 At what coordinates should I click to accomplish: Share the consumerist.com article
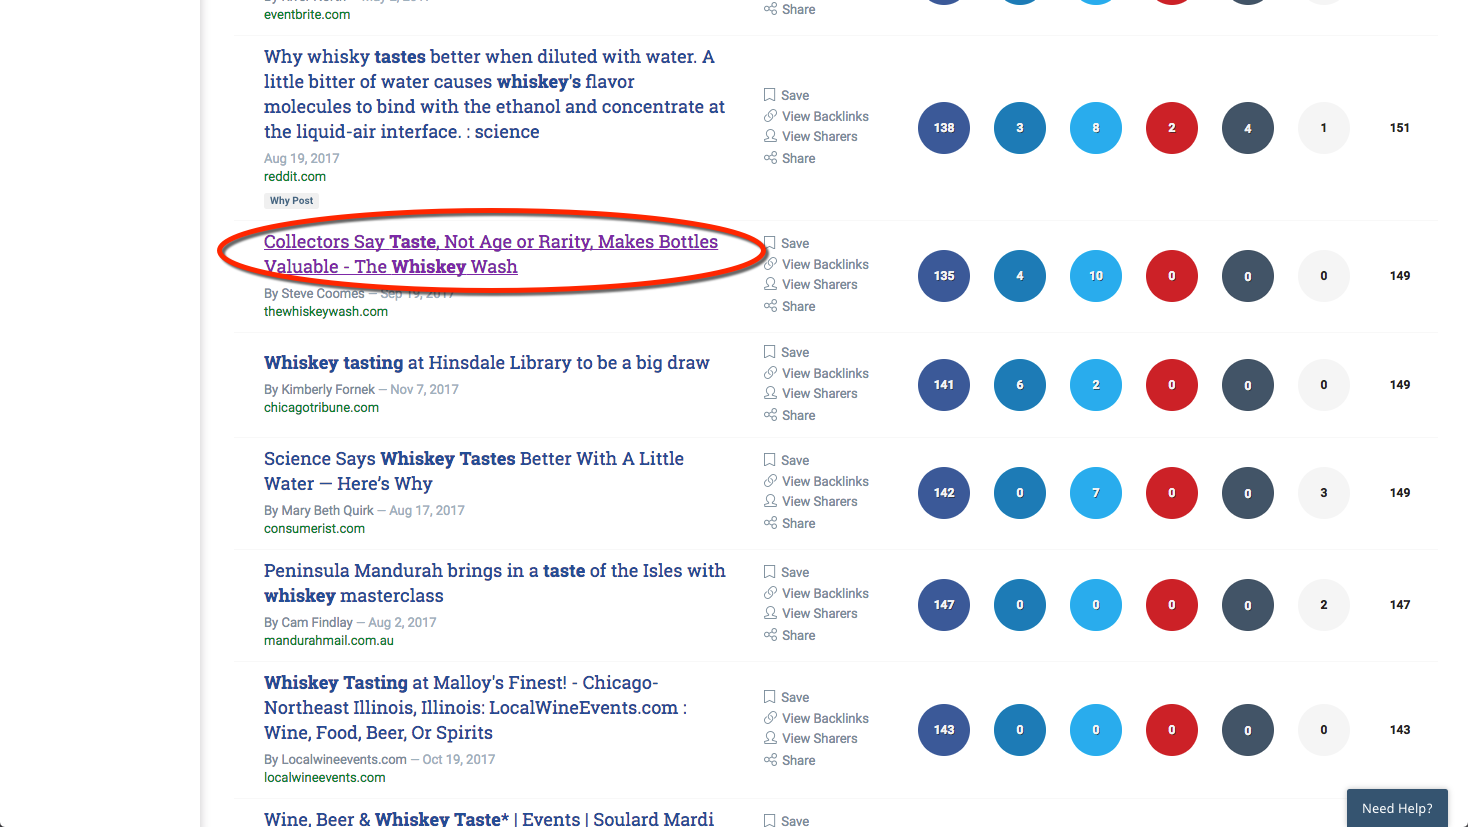coord(789,523)
